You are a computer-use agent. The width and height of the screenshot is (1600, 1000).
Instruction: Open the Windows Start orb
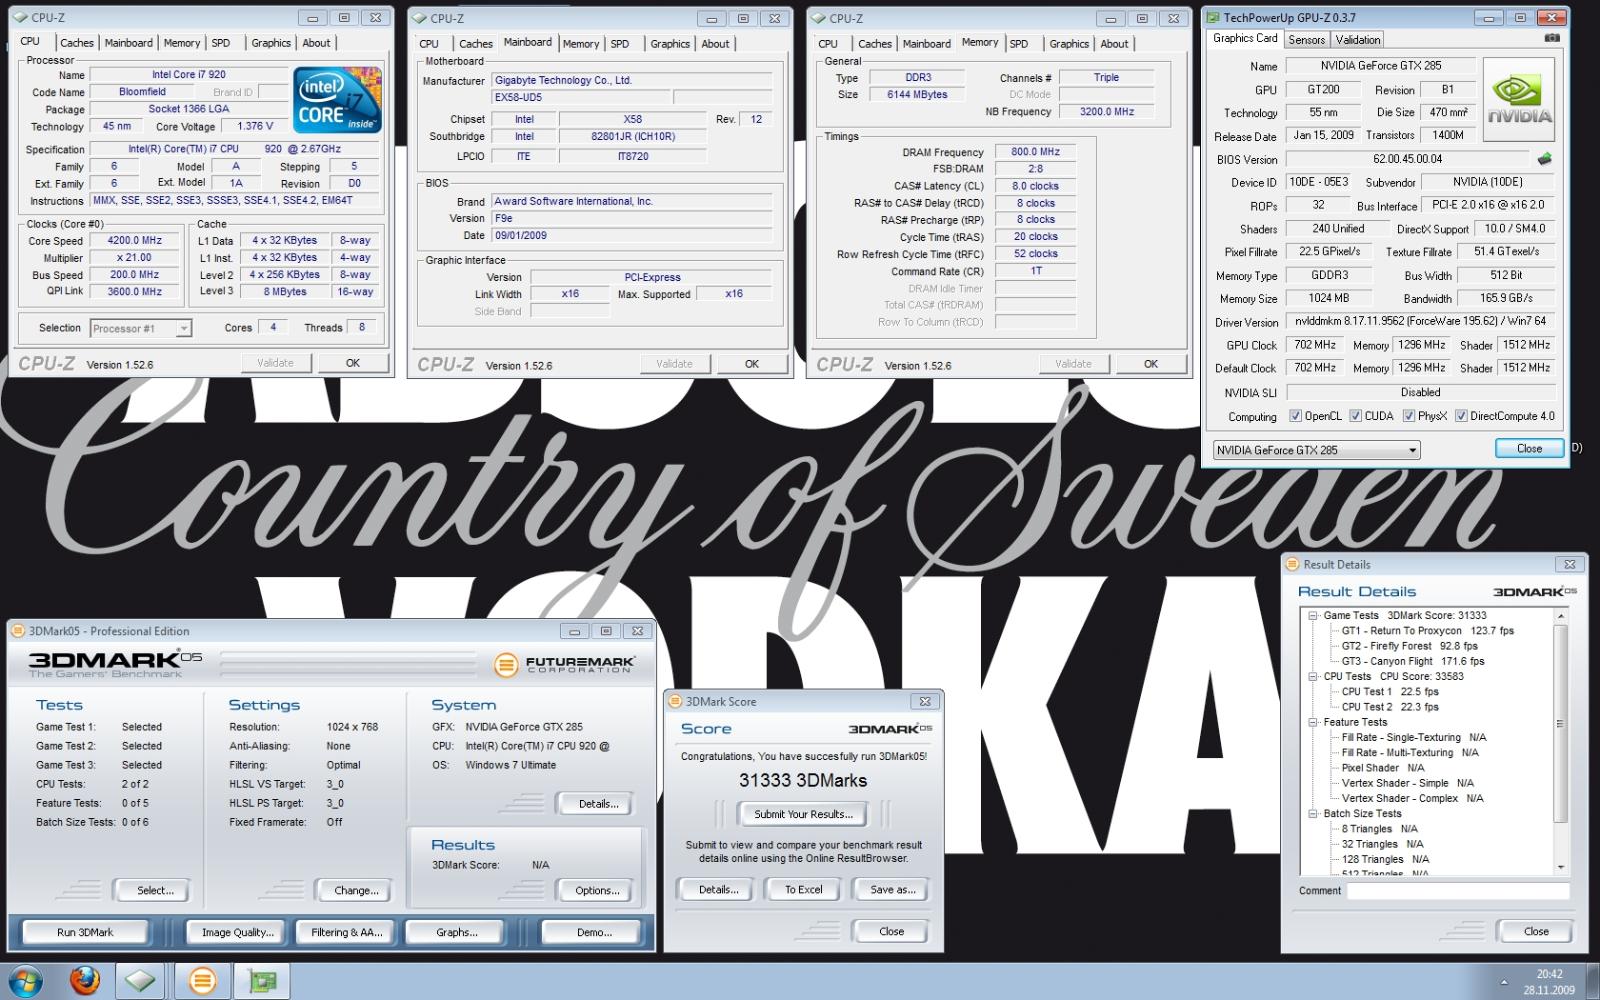[24, 980]
